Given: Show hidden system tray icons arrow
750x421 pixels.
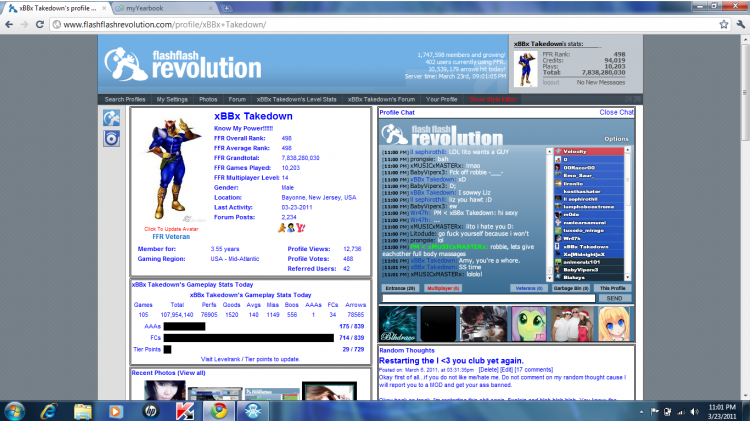Looking at the screenshot, I should click(641, 411).
